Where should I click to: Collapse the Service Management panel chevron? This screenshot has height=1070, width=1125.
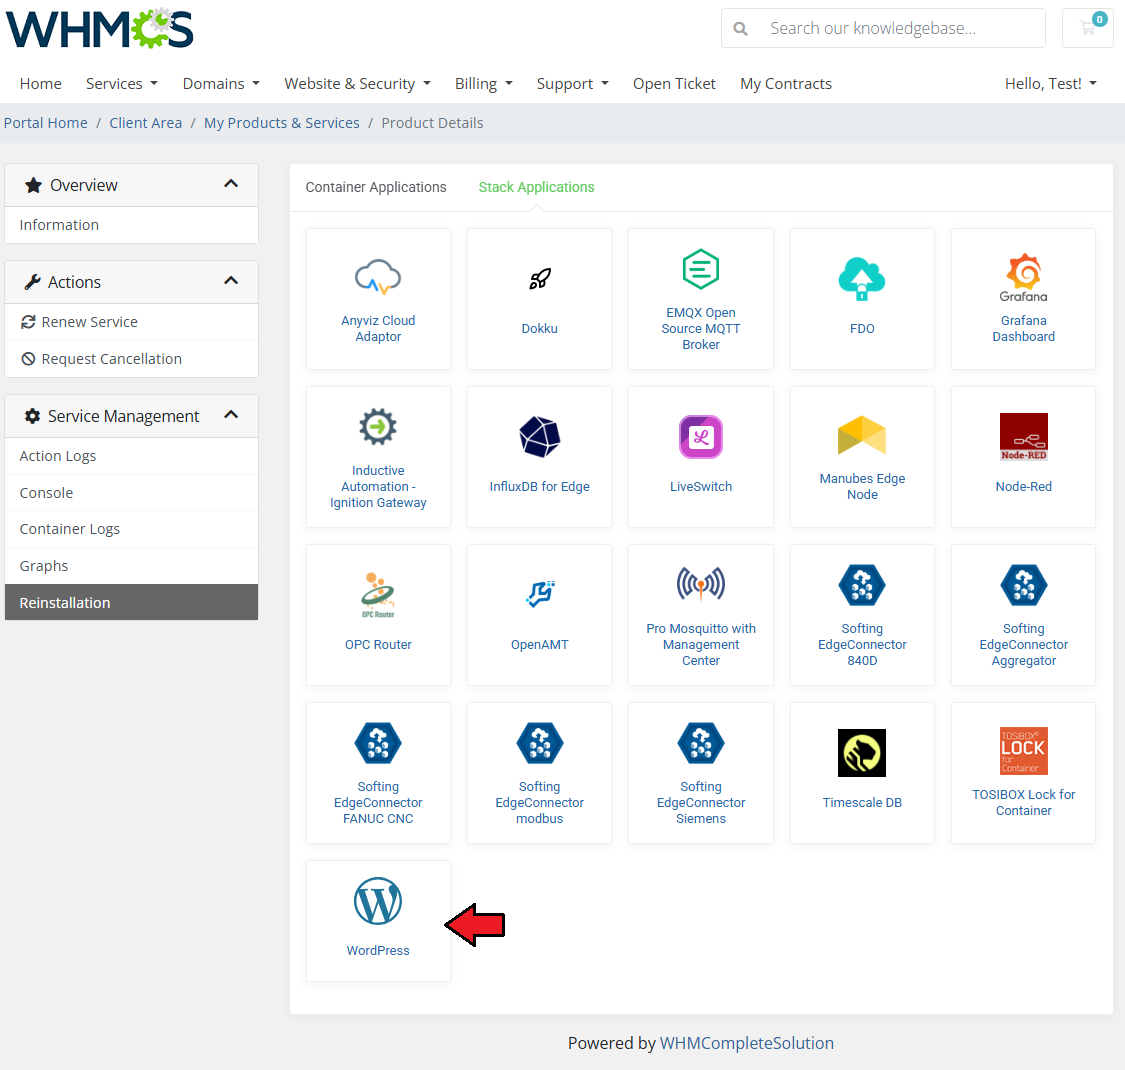click(x=231, y=416)
